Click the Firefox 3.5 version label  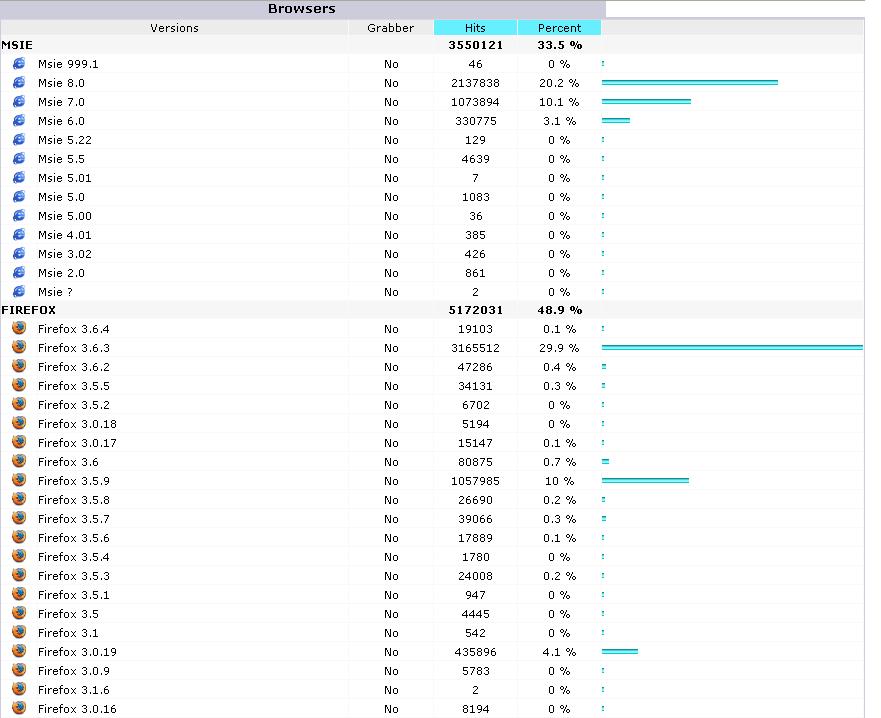click(68, 614)
